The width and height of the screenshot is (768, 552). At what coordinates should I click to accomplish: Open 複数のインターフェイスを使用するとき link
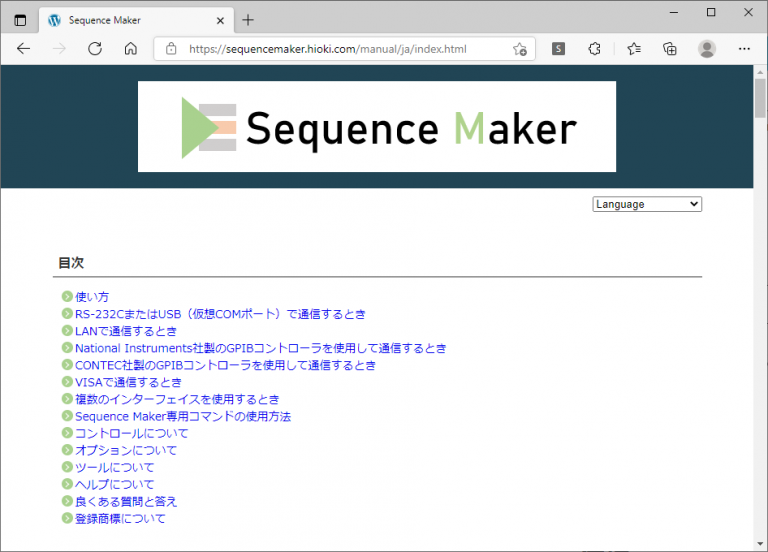click(x=177, y=399)
